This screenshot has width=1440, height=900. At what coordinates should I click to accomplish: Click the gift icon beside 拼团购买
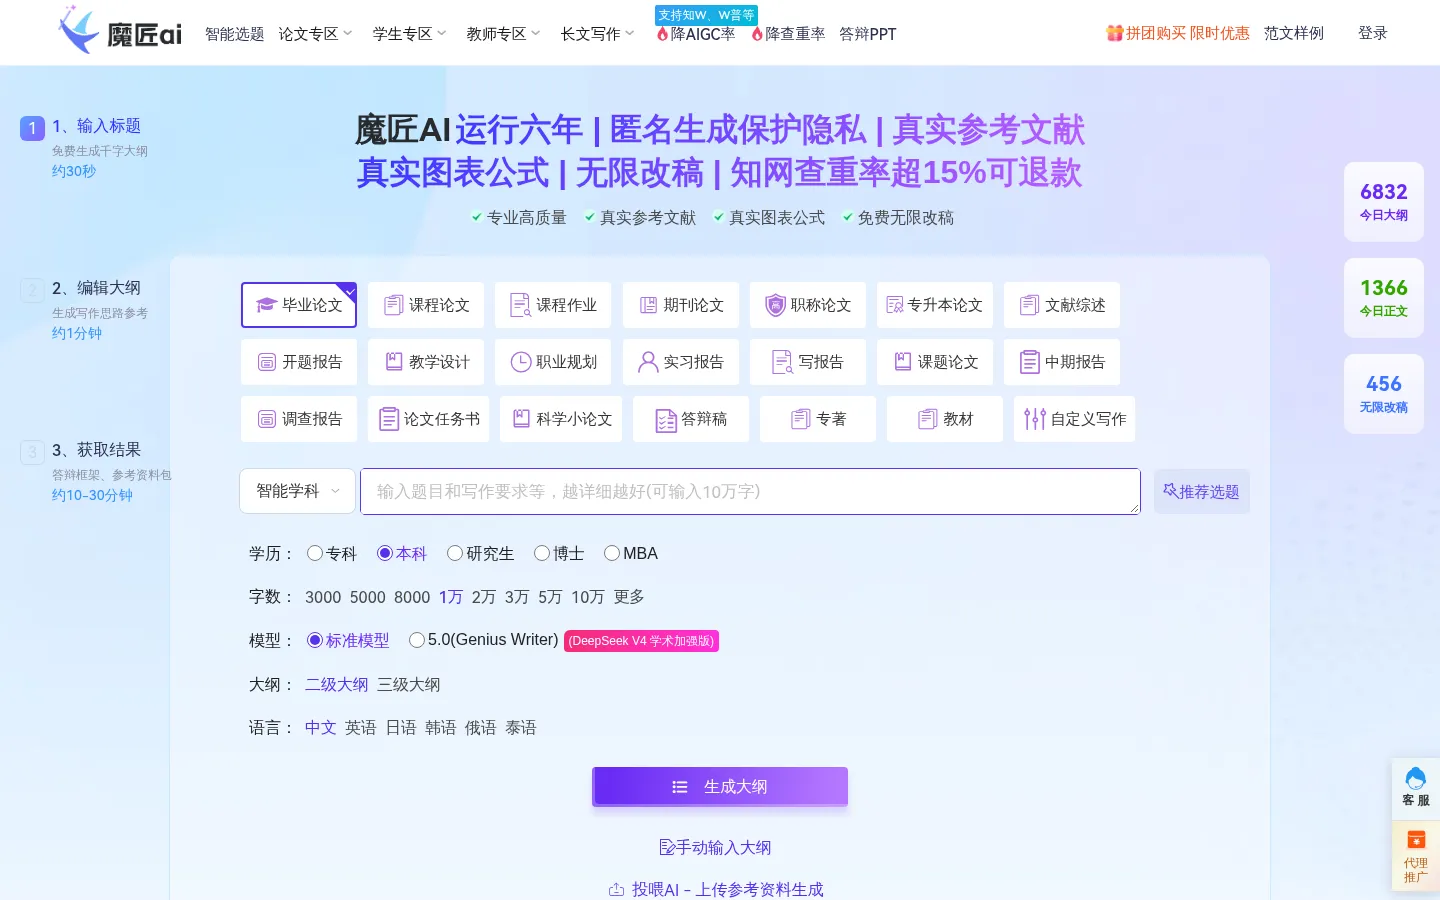(x=1115, y=33)
